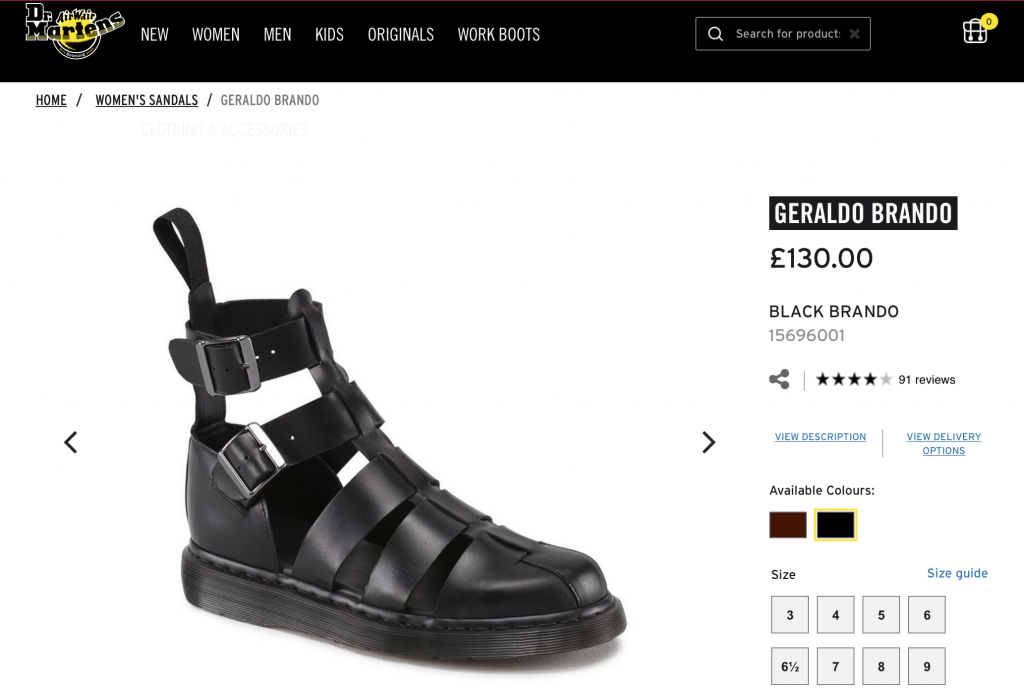Open the ORIGINALS navigation menu
Image resolution: width=1024 pixels, height=690 pixels.
click(400, 34)
